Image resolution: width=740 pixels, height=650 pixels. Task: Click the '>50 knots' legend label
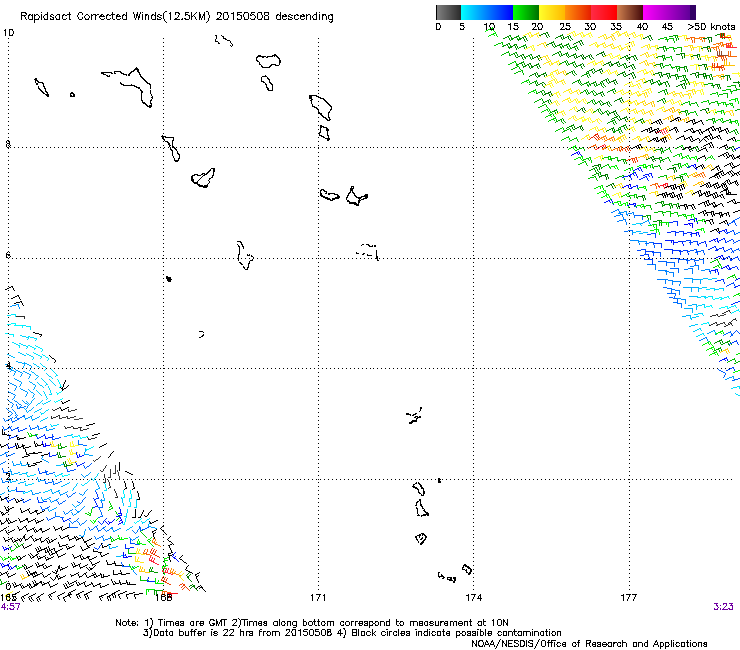(711, 27)
